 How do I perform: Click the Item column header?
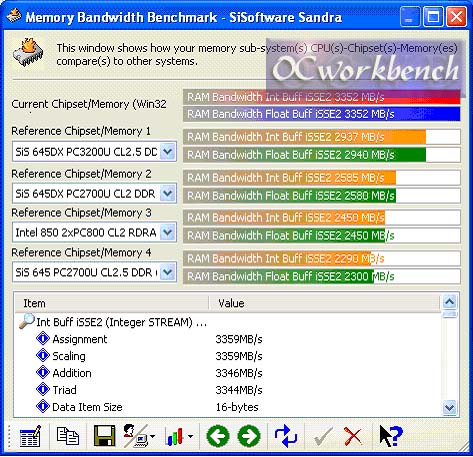point(112,303)
